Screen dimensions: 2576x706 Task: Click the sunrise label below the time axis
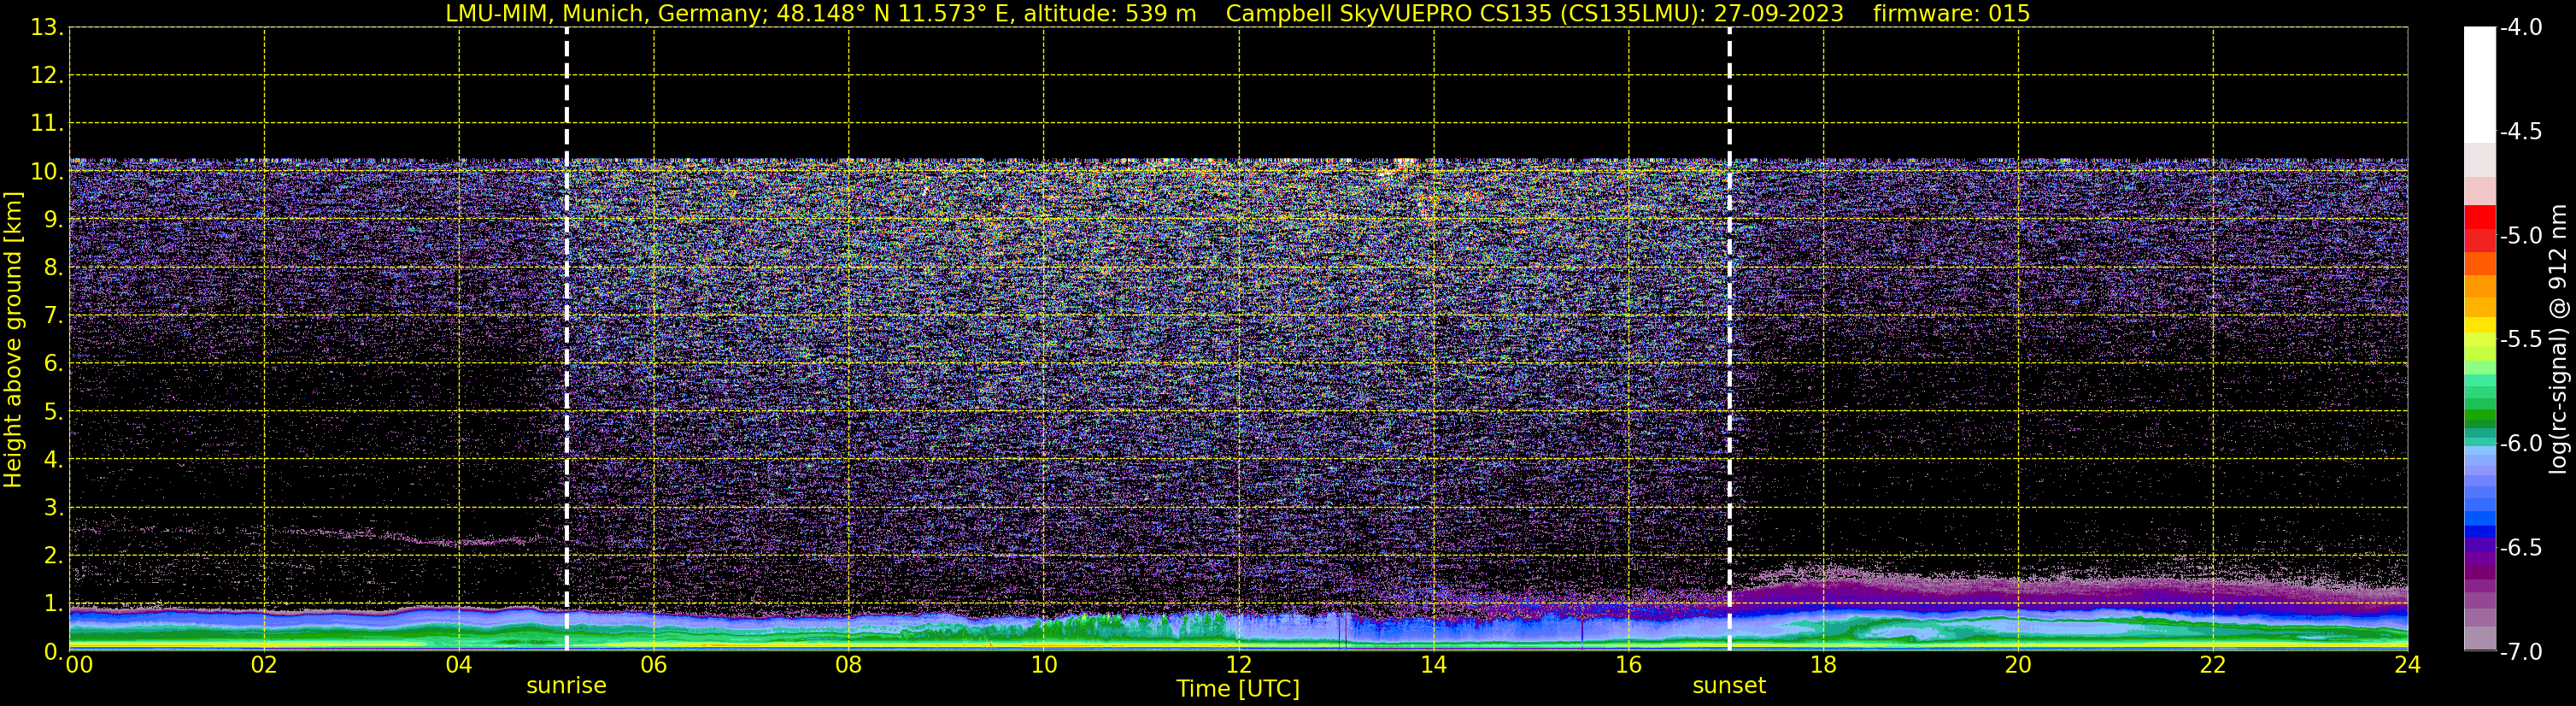pyautogui.click(x=566, y=686)
